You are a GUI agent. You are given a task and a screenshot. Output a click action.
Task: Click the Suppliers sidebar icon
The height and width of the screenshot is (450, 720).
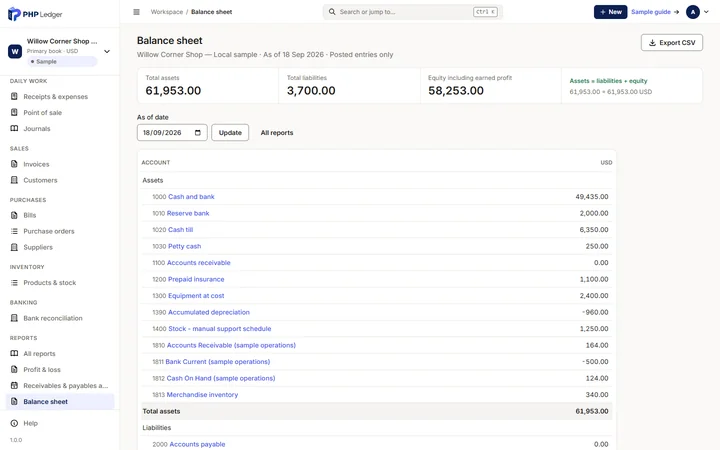(x=14, y=247)
